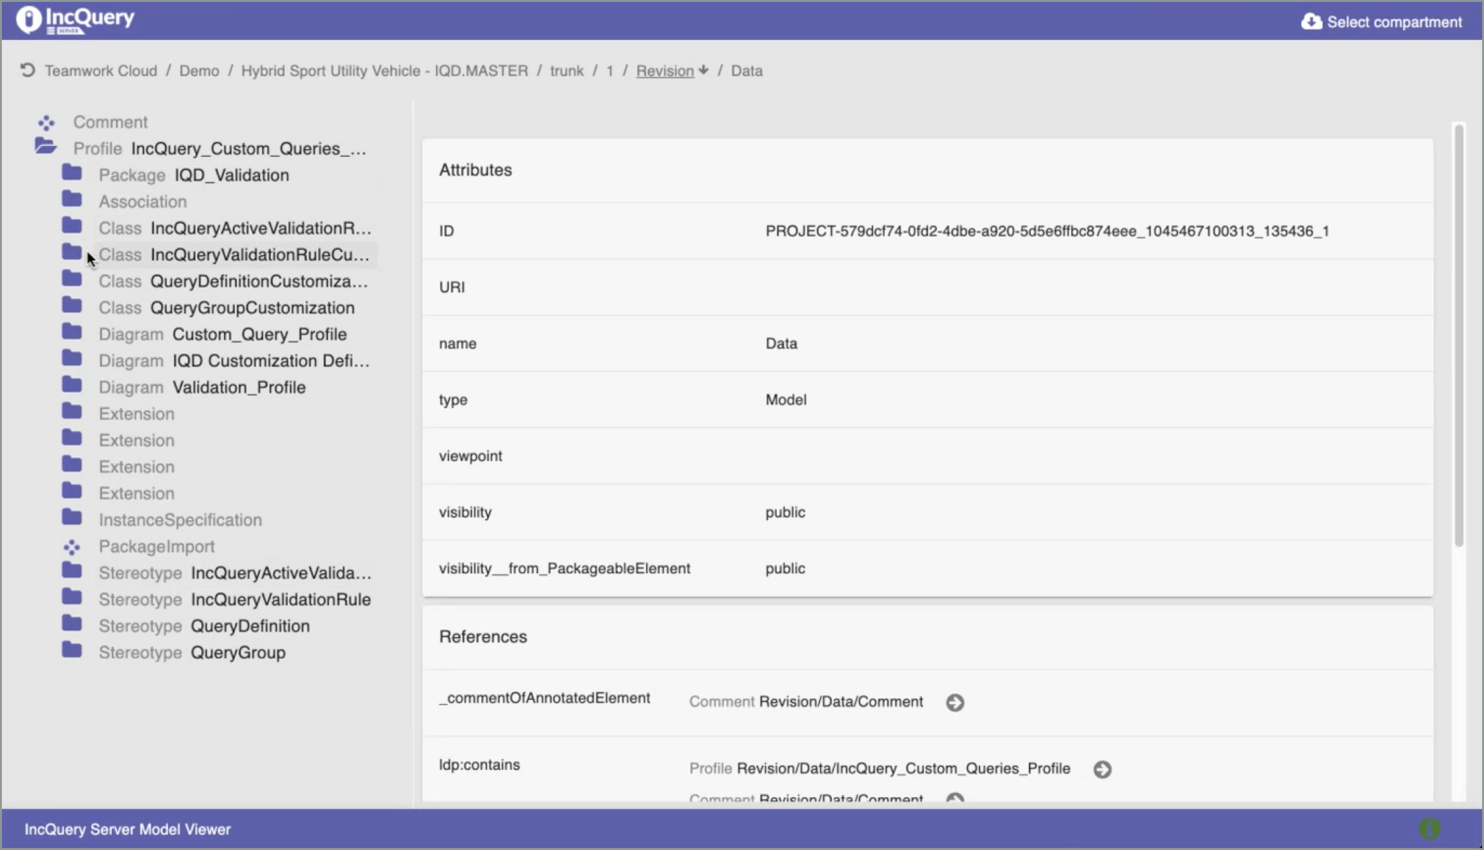Click the Attributes section heading
Image resolution: width=1484 pixels, height=850 pixels.
click(x=475, y=170)
